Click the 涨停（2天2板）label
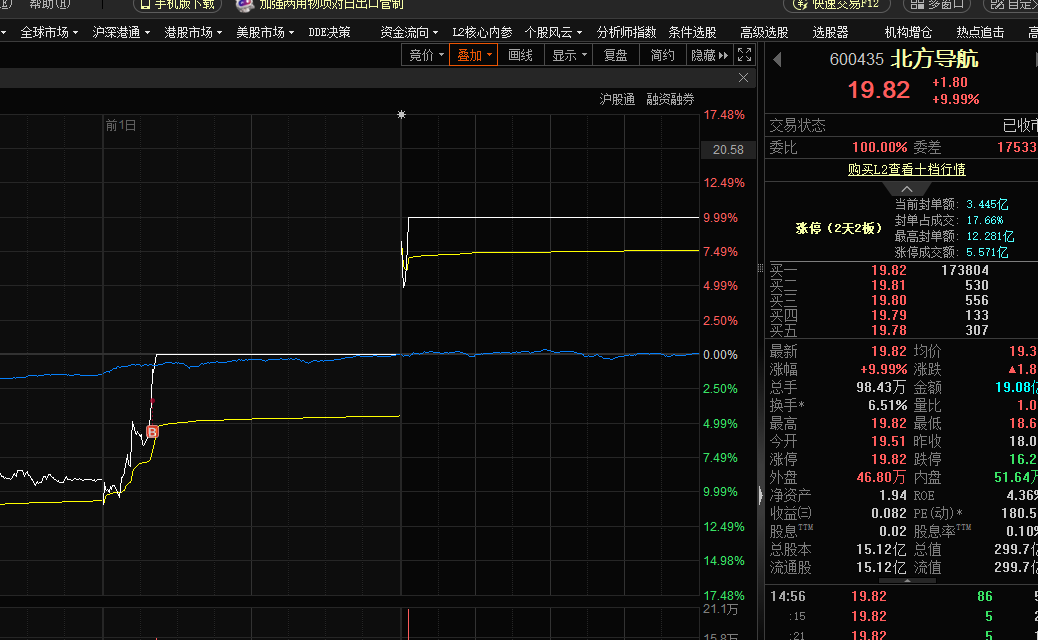This screenshot has height=640, width=1038. [839, 228]
